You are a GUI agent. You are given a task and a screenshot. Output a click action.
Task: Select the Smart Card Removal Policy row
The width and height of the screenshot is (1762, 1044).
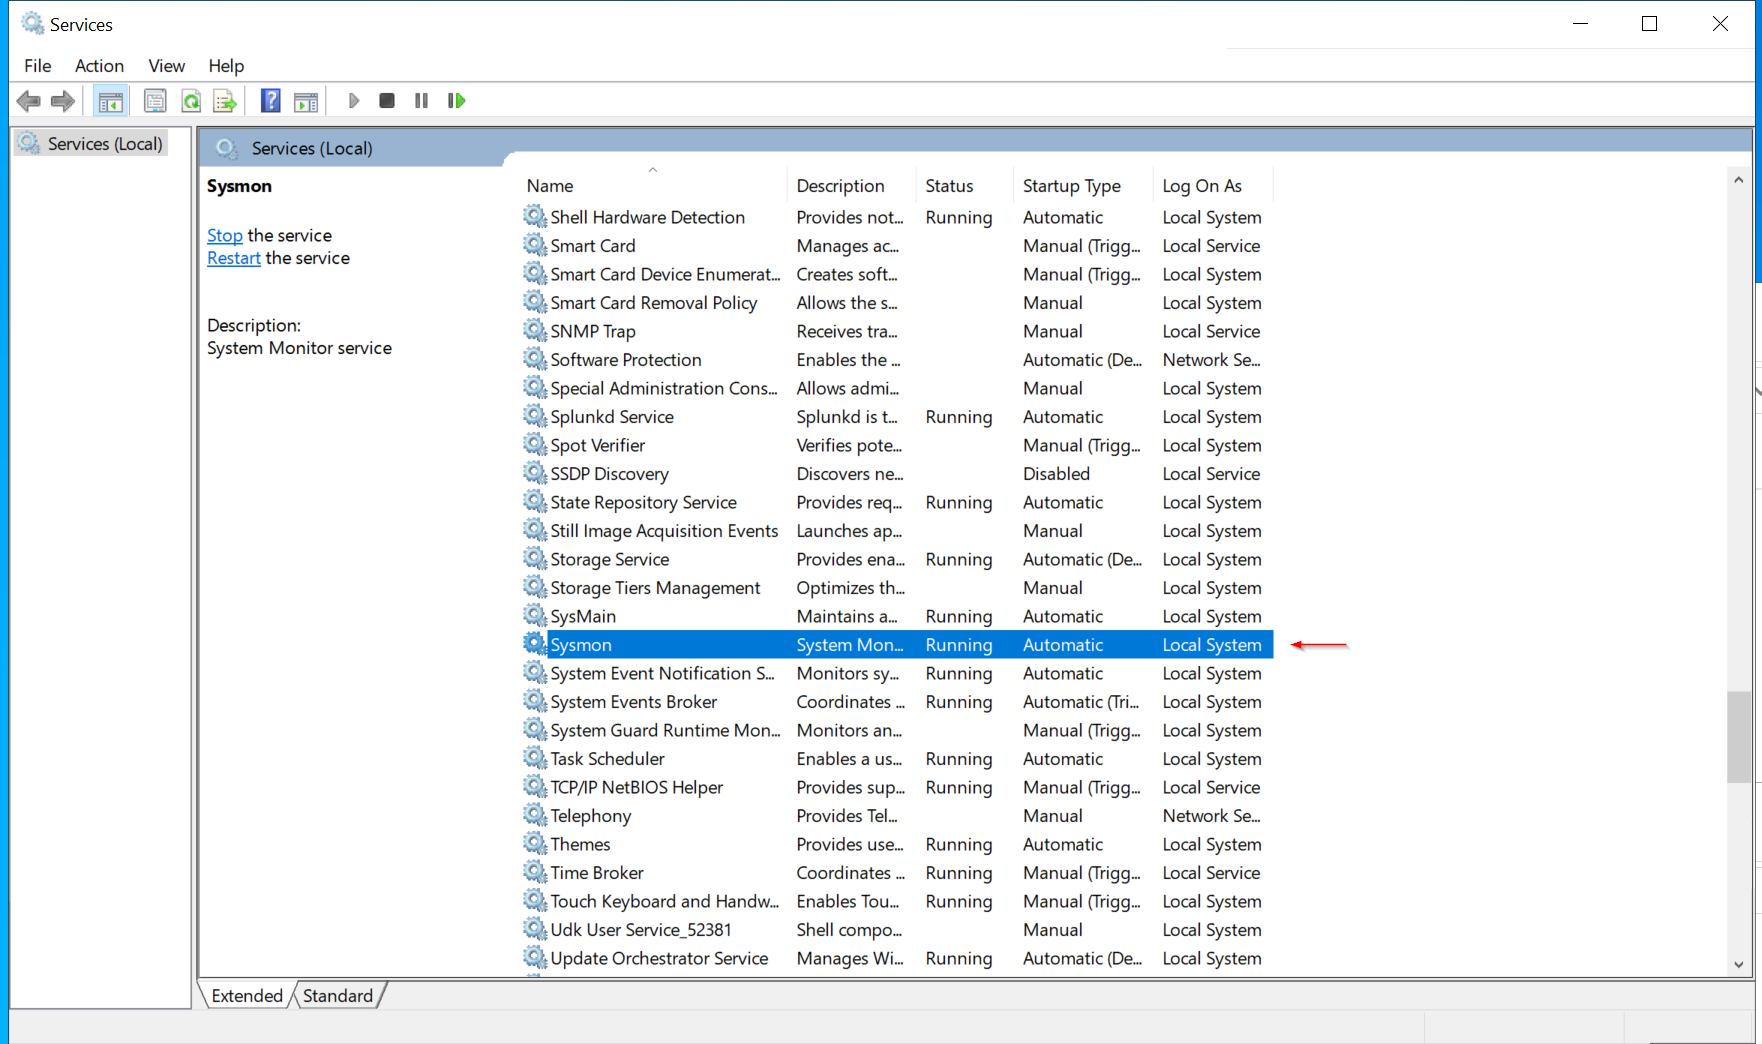coord(897,302)
